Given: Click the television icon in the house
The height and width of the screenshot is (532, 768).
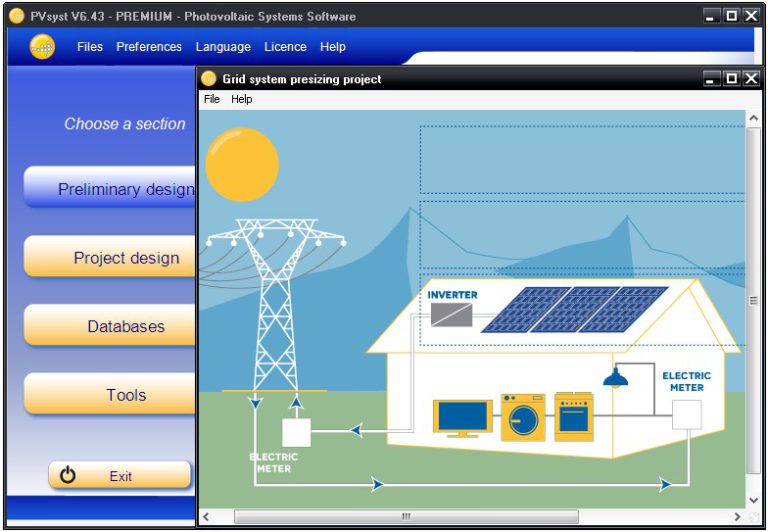Looking at the screenshot, I should click(462, 417).
